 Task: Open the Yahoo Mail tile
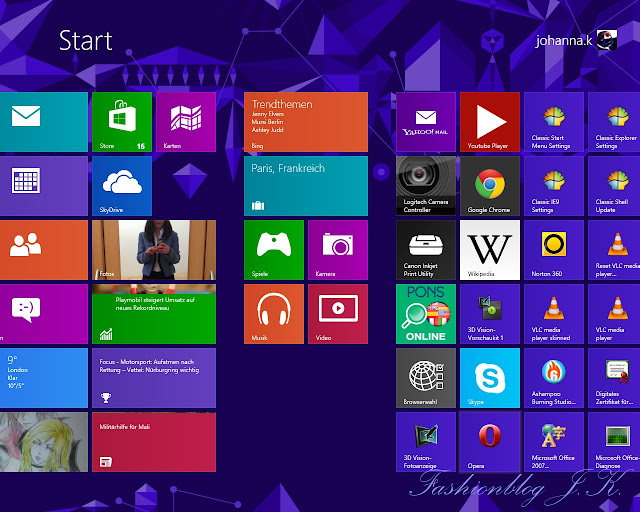click(x=426, y=122)
